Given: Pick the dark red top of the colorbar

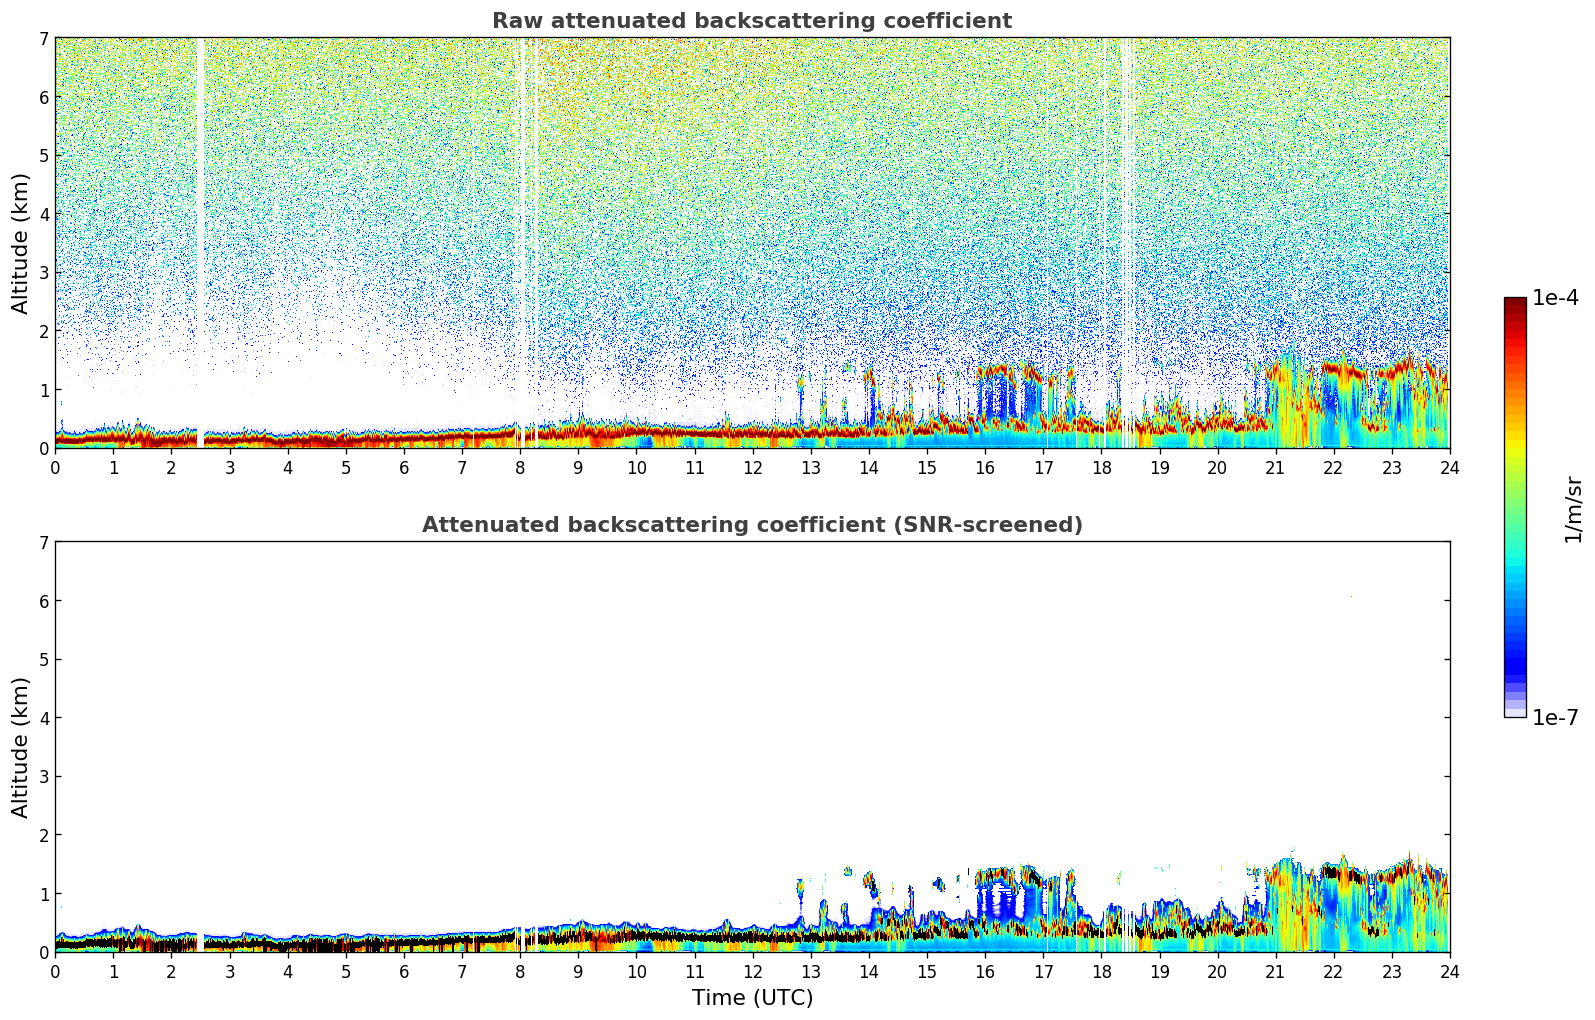Looking at the screenshot, I should click(1515, 304).
